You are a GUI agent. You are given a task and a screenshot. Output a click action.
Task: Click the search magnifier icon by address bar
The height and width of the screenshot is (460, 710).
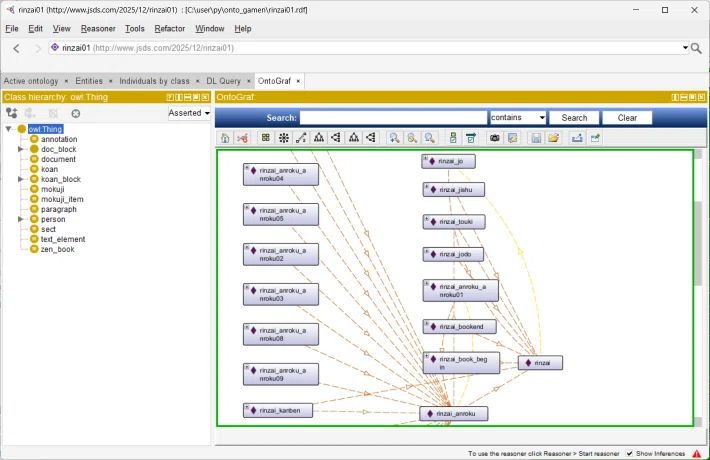(x=696, y=48)
